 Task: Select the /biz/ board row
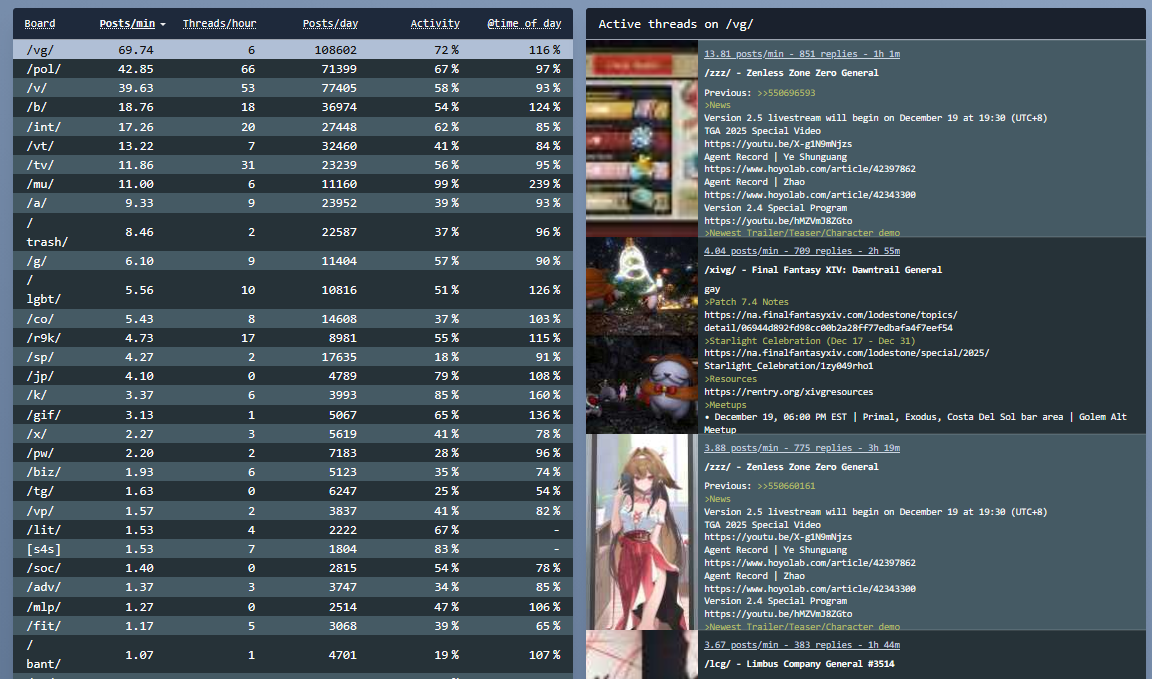(292, 472)
